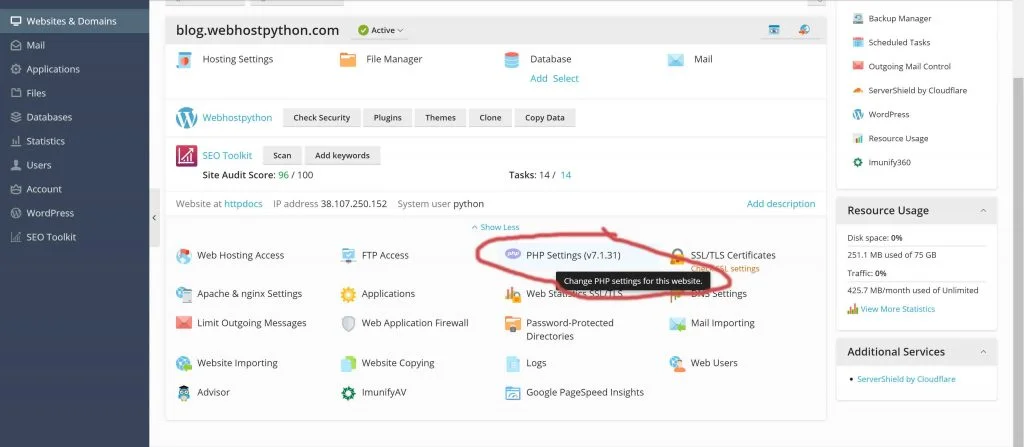Open ServerShield by Cloudflare under Additional Services

[x=906, y=379]
